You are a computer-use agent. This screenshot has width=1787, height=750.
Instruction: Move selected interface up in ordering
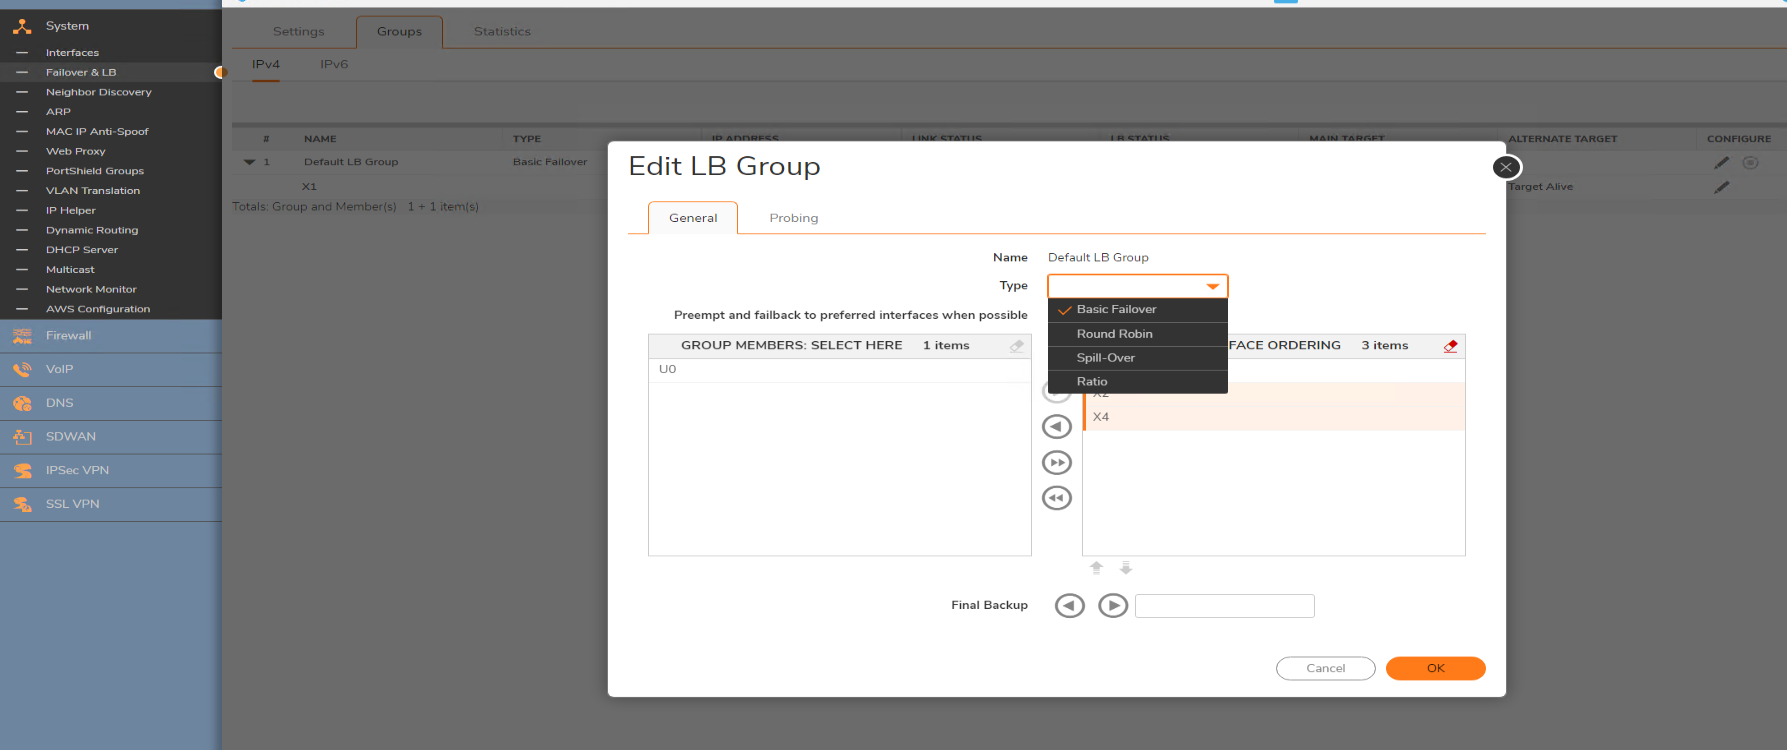[1096, 568]
